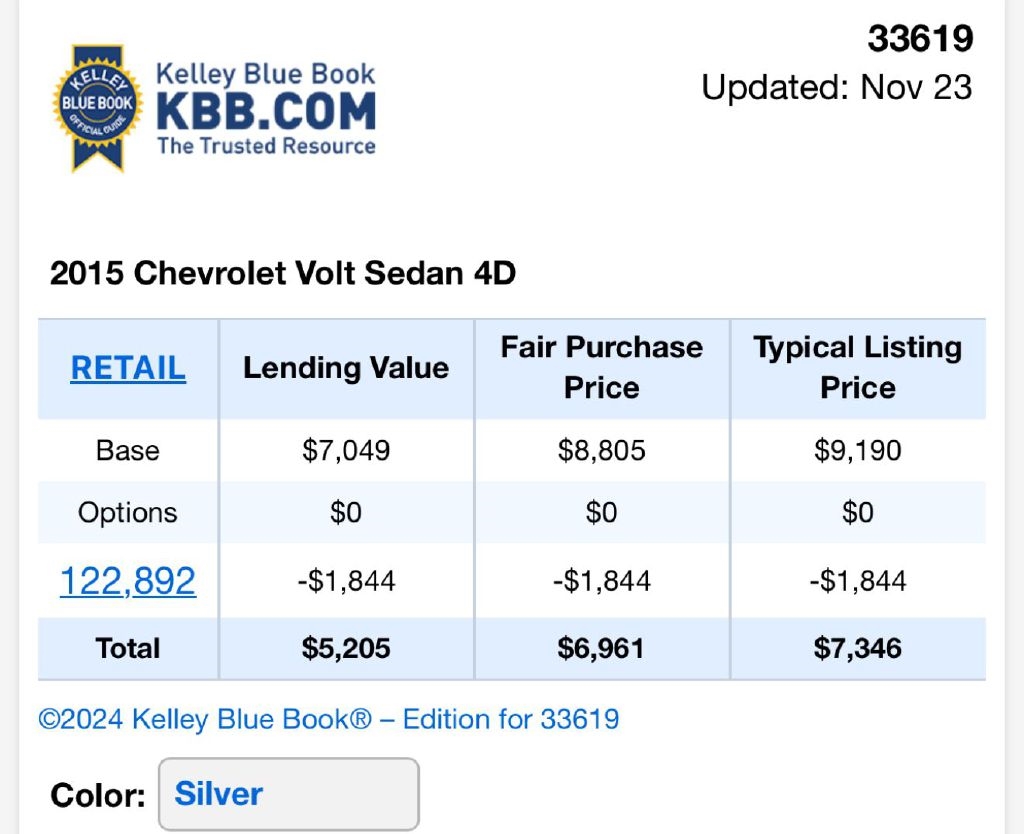Click the Total Typical Listing $7,346 cell

[x=858, y=648]
